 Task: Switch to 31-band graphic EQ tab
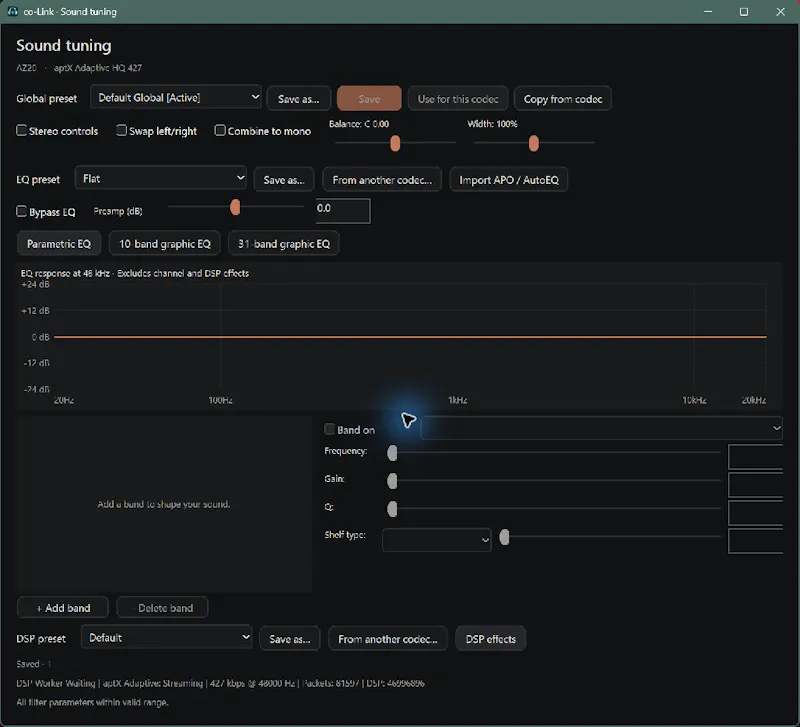click(x=284, y=244)
